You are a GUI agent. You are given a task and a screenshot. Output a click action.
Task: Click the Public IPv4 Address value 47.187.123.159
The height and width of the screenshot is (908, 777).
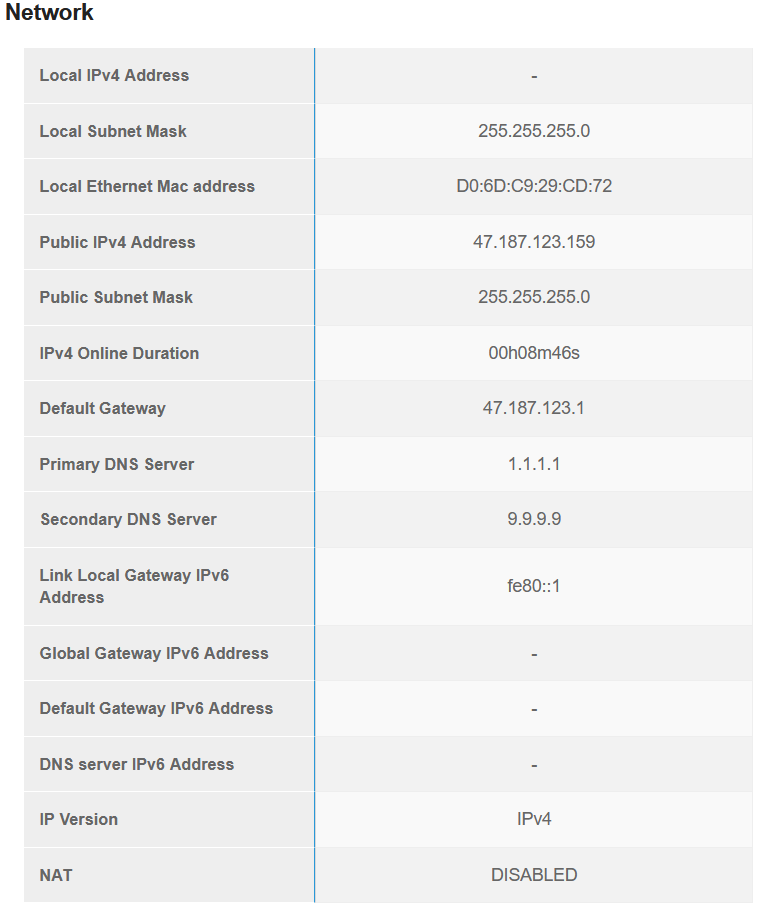(534, 241)
